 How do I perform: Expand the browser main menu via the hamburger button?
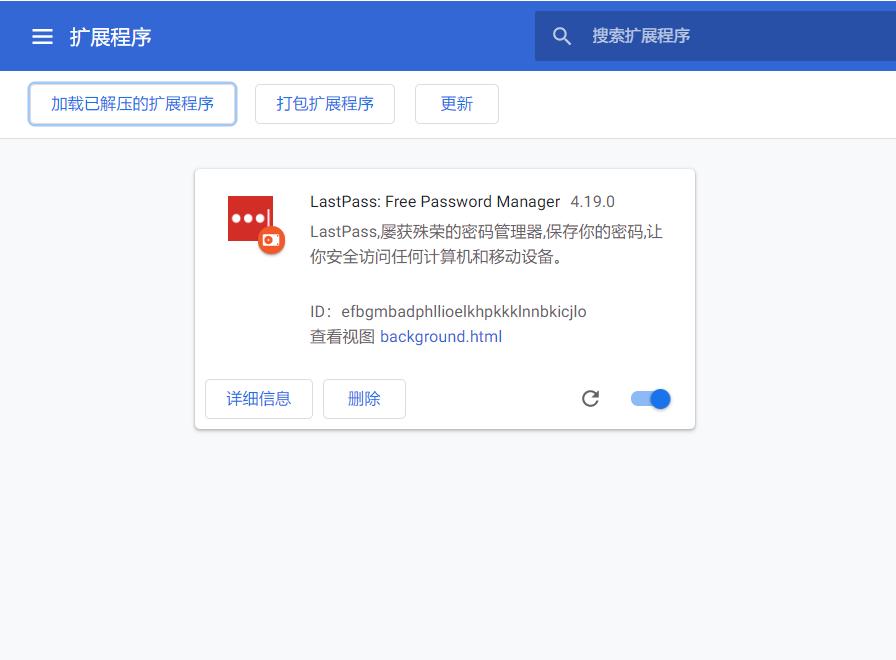42,36
